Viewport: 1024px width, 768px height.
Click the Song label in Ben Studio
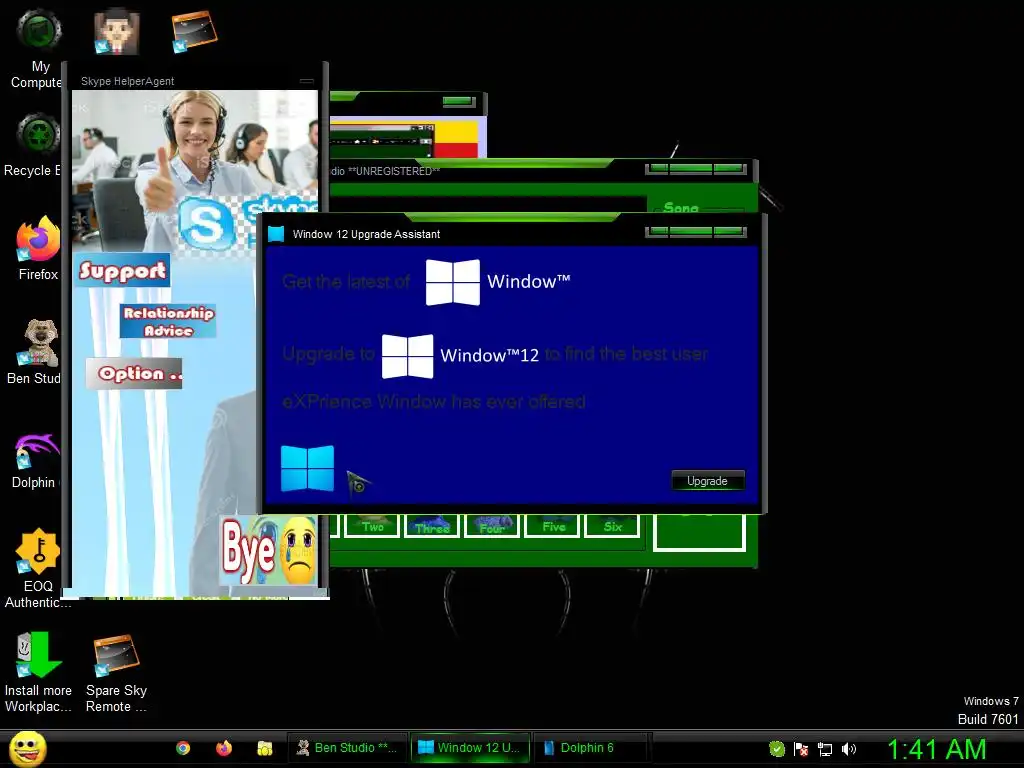click(x=680, y=207)
